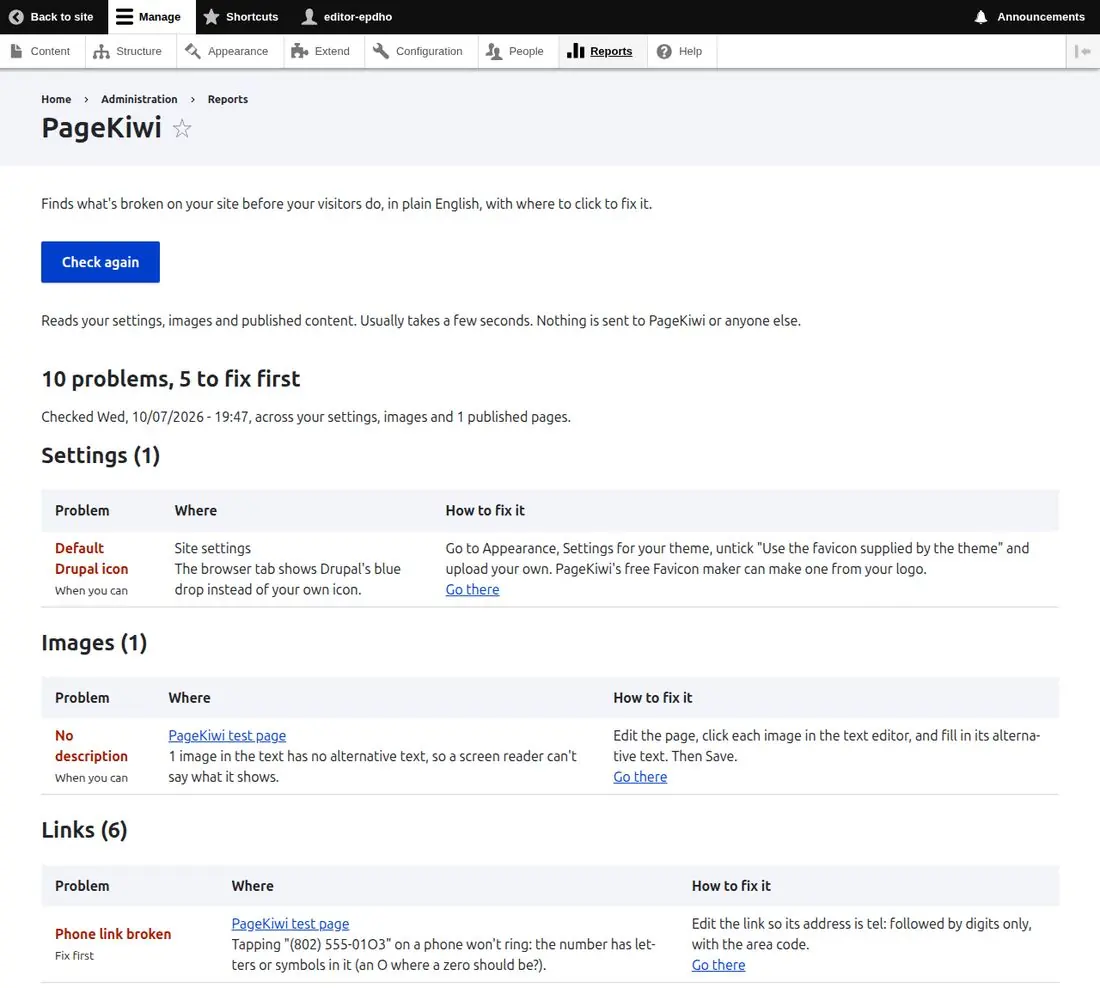Screen dimensions: 1100x988
Task: Click the 'Fix first' priority label
Action: coord(74,956)
